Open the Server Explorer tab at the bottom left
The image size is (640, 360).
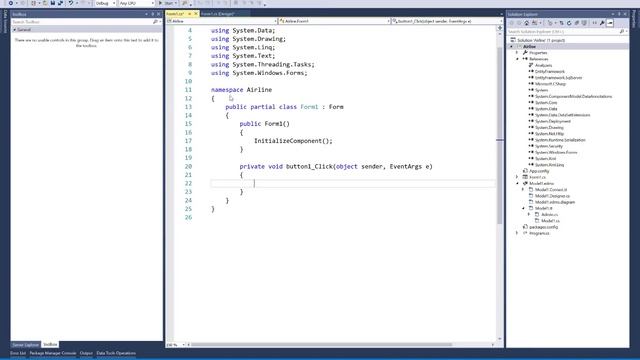click(x=25, y=345)
